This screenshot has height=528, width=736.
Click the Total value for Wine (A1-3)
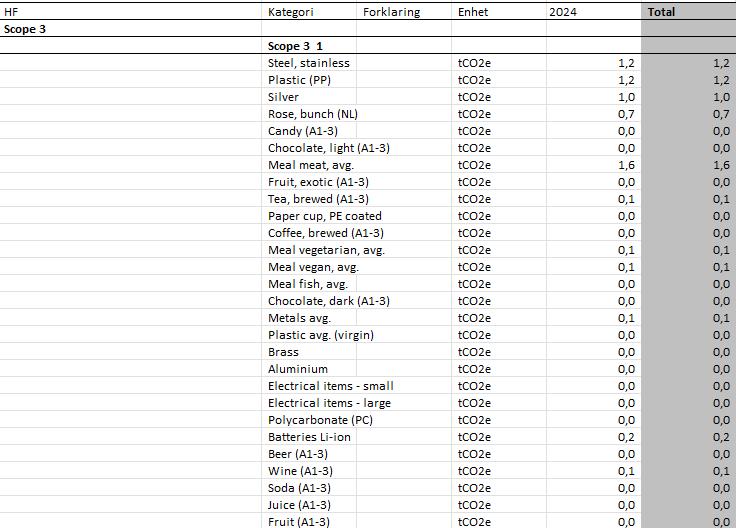pos(721,471)
